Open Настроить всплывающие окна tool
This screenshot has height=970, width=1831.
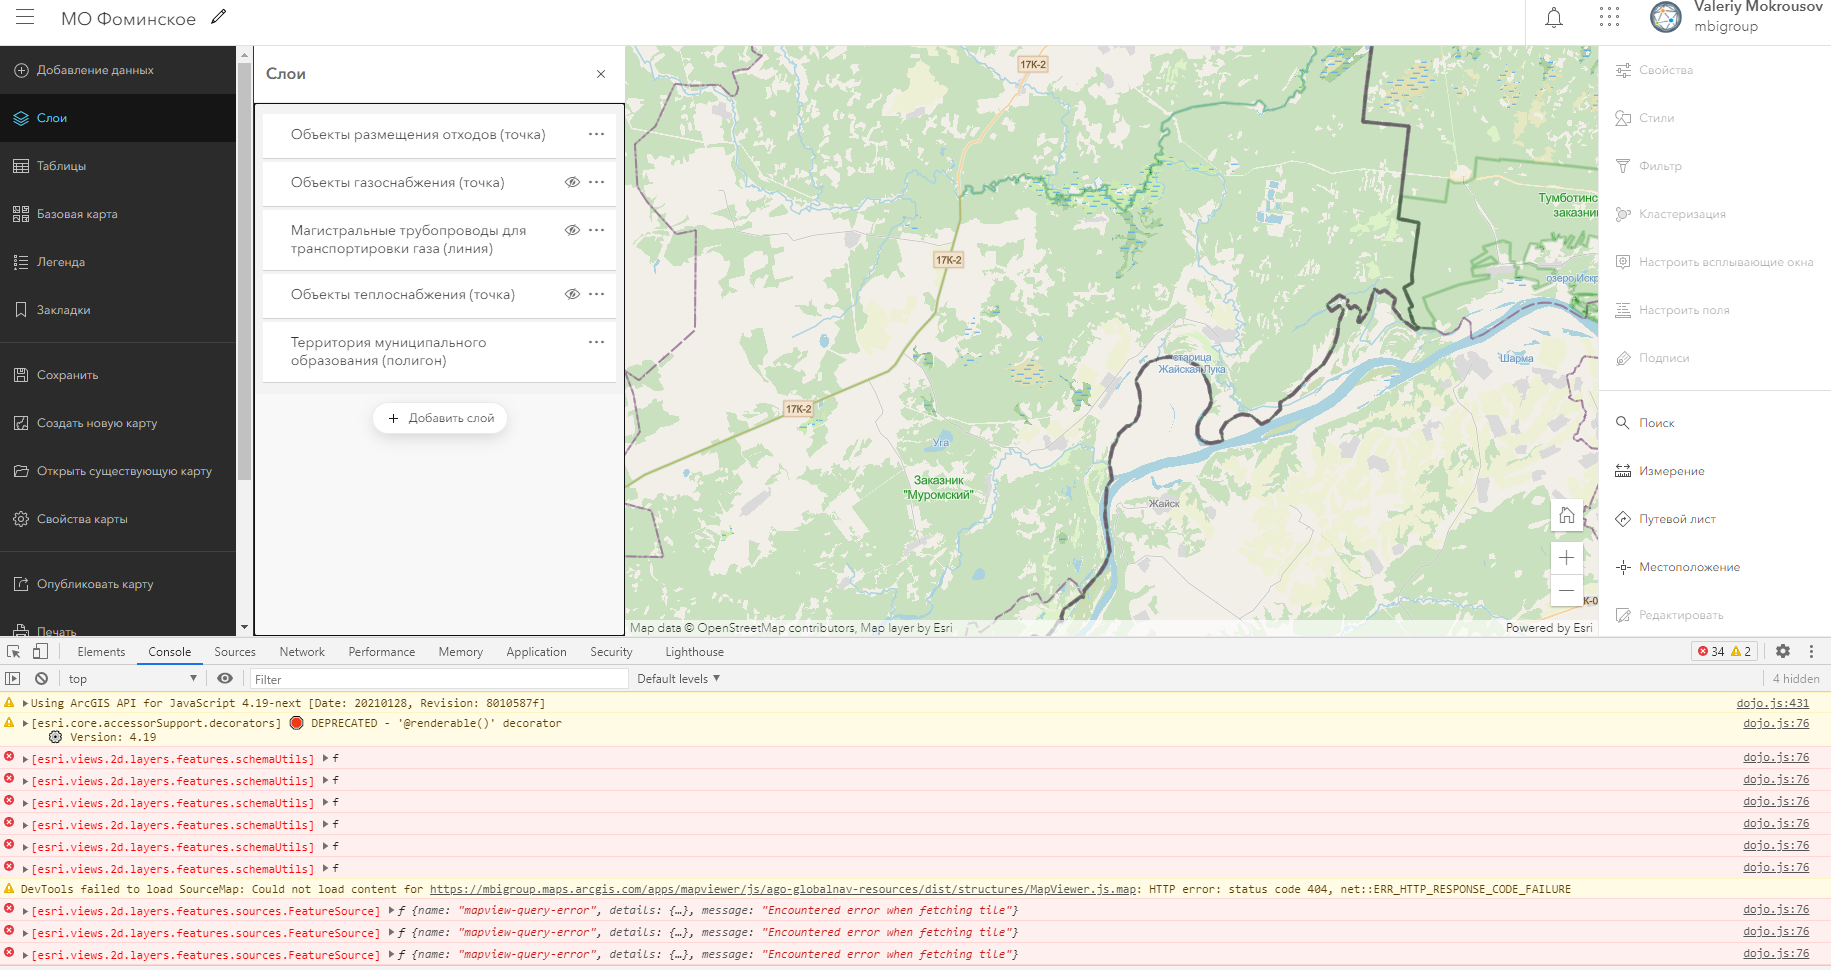point(1715,262)
